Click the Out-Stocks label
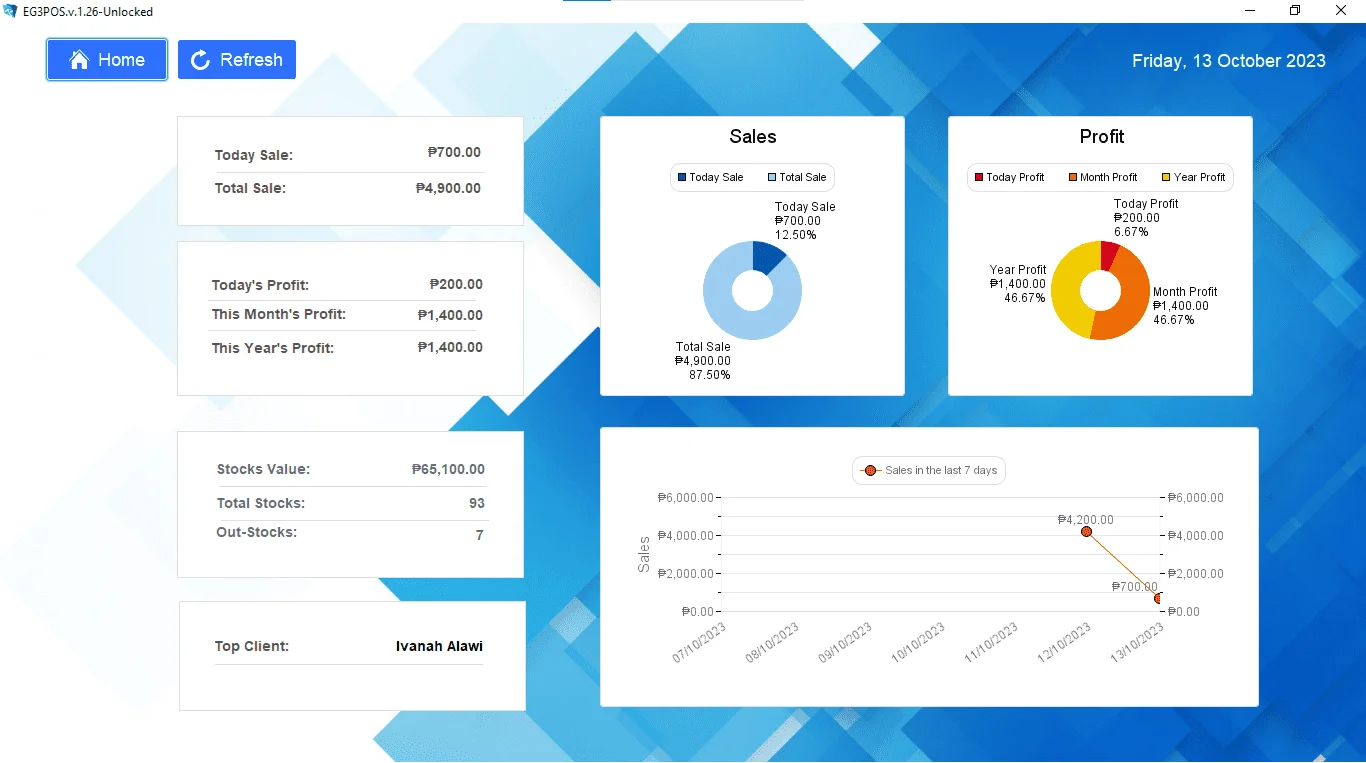This screenshot has height=763, width=1366. (257, 532)
